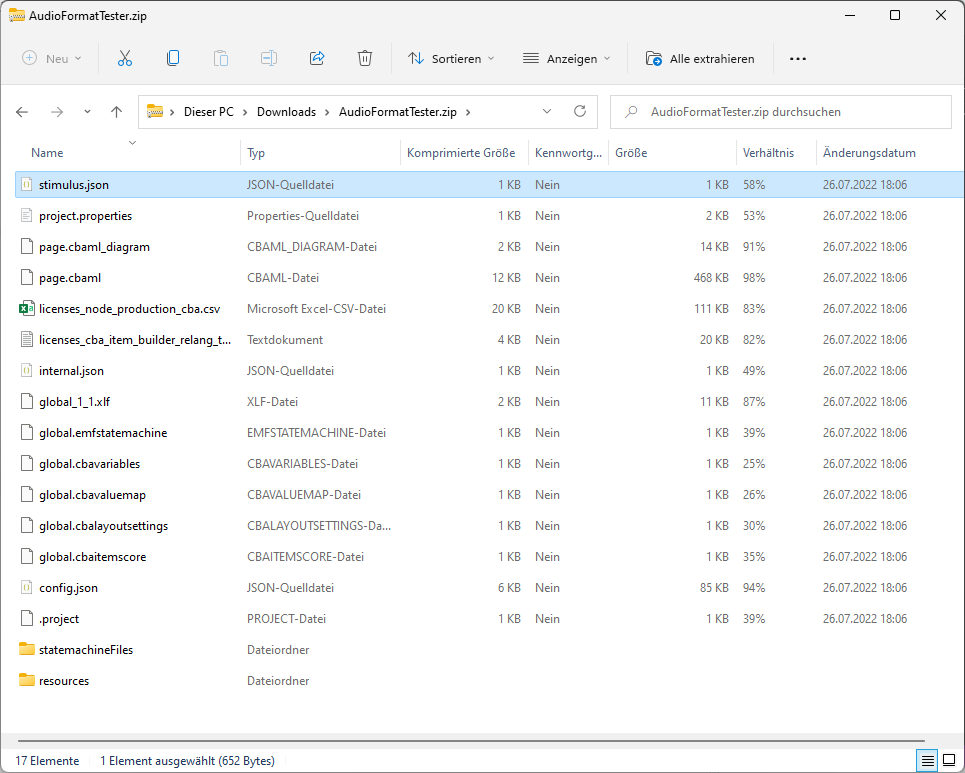Click the Delete trash can icon
The width and height of the screenshot is (965, 773).
(365, 59)
